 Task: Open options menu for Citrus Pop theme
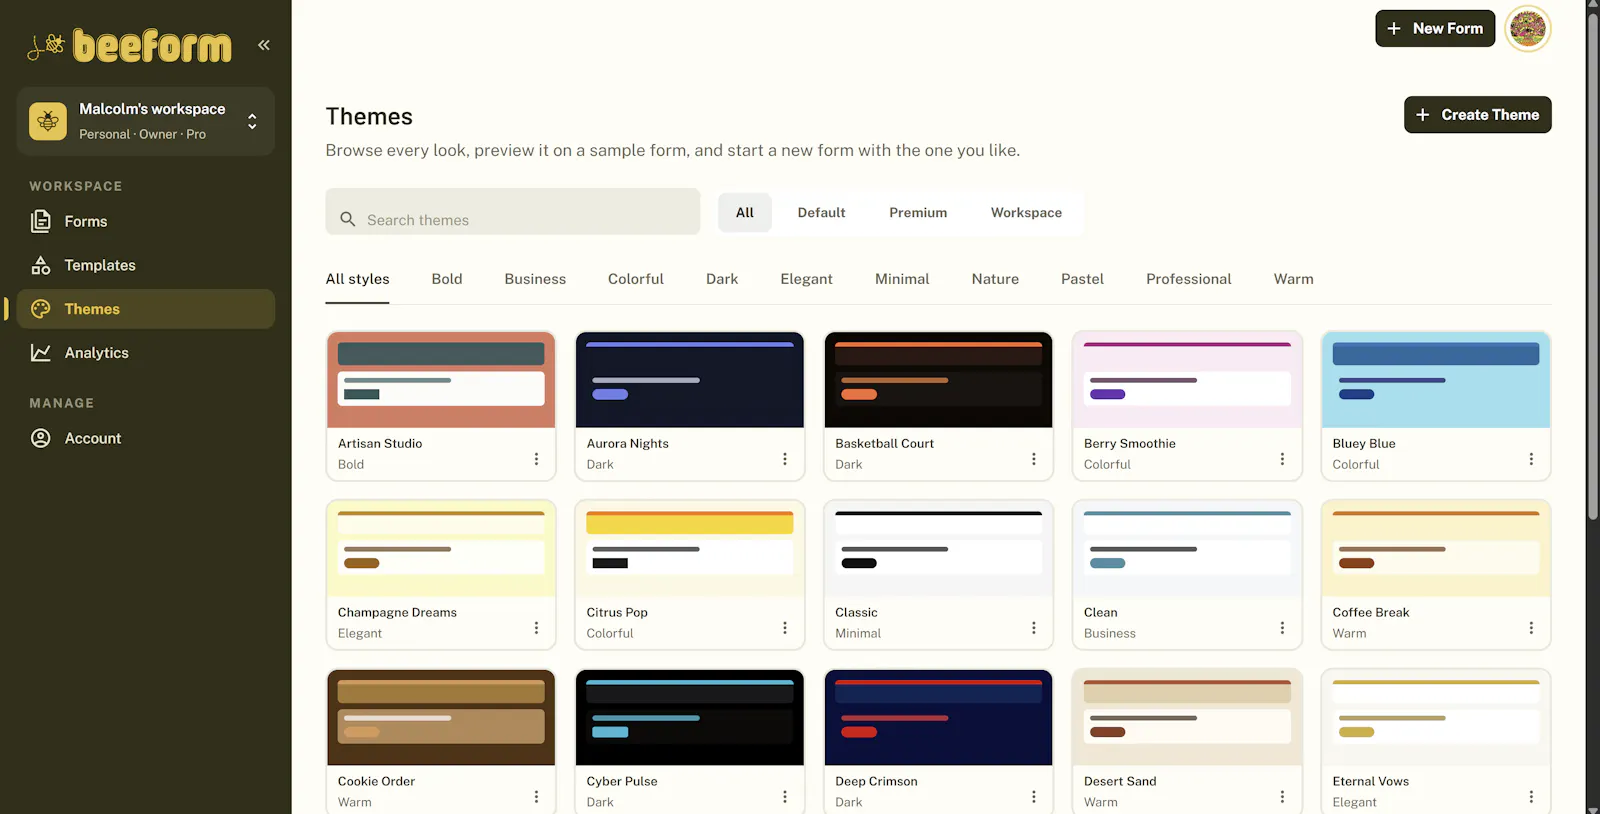coord(785,628)
